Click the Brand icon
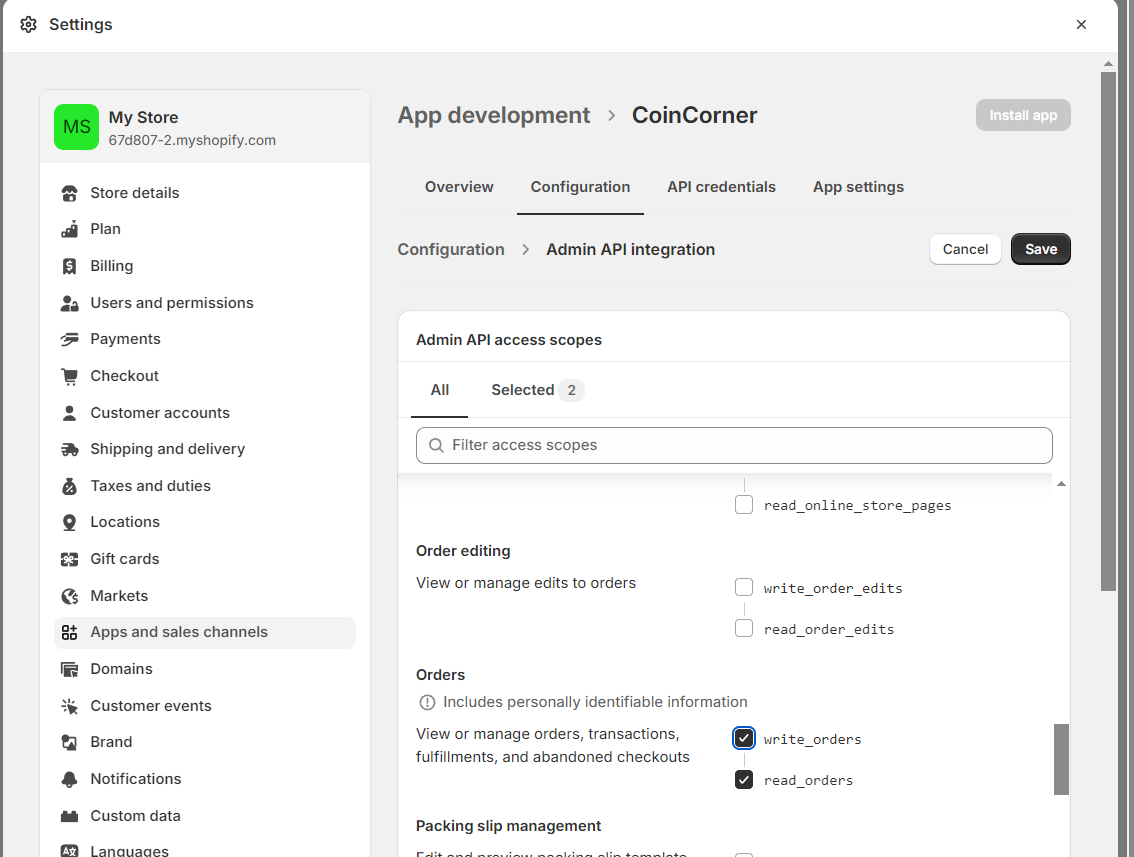 coord(69,742)
